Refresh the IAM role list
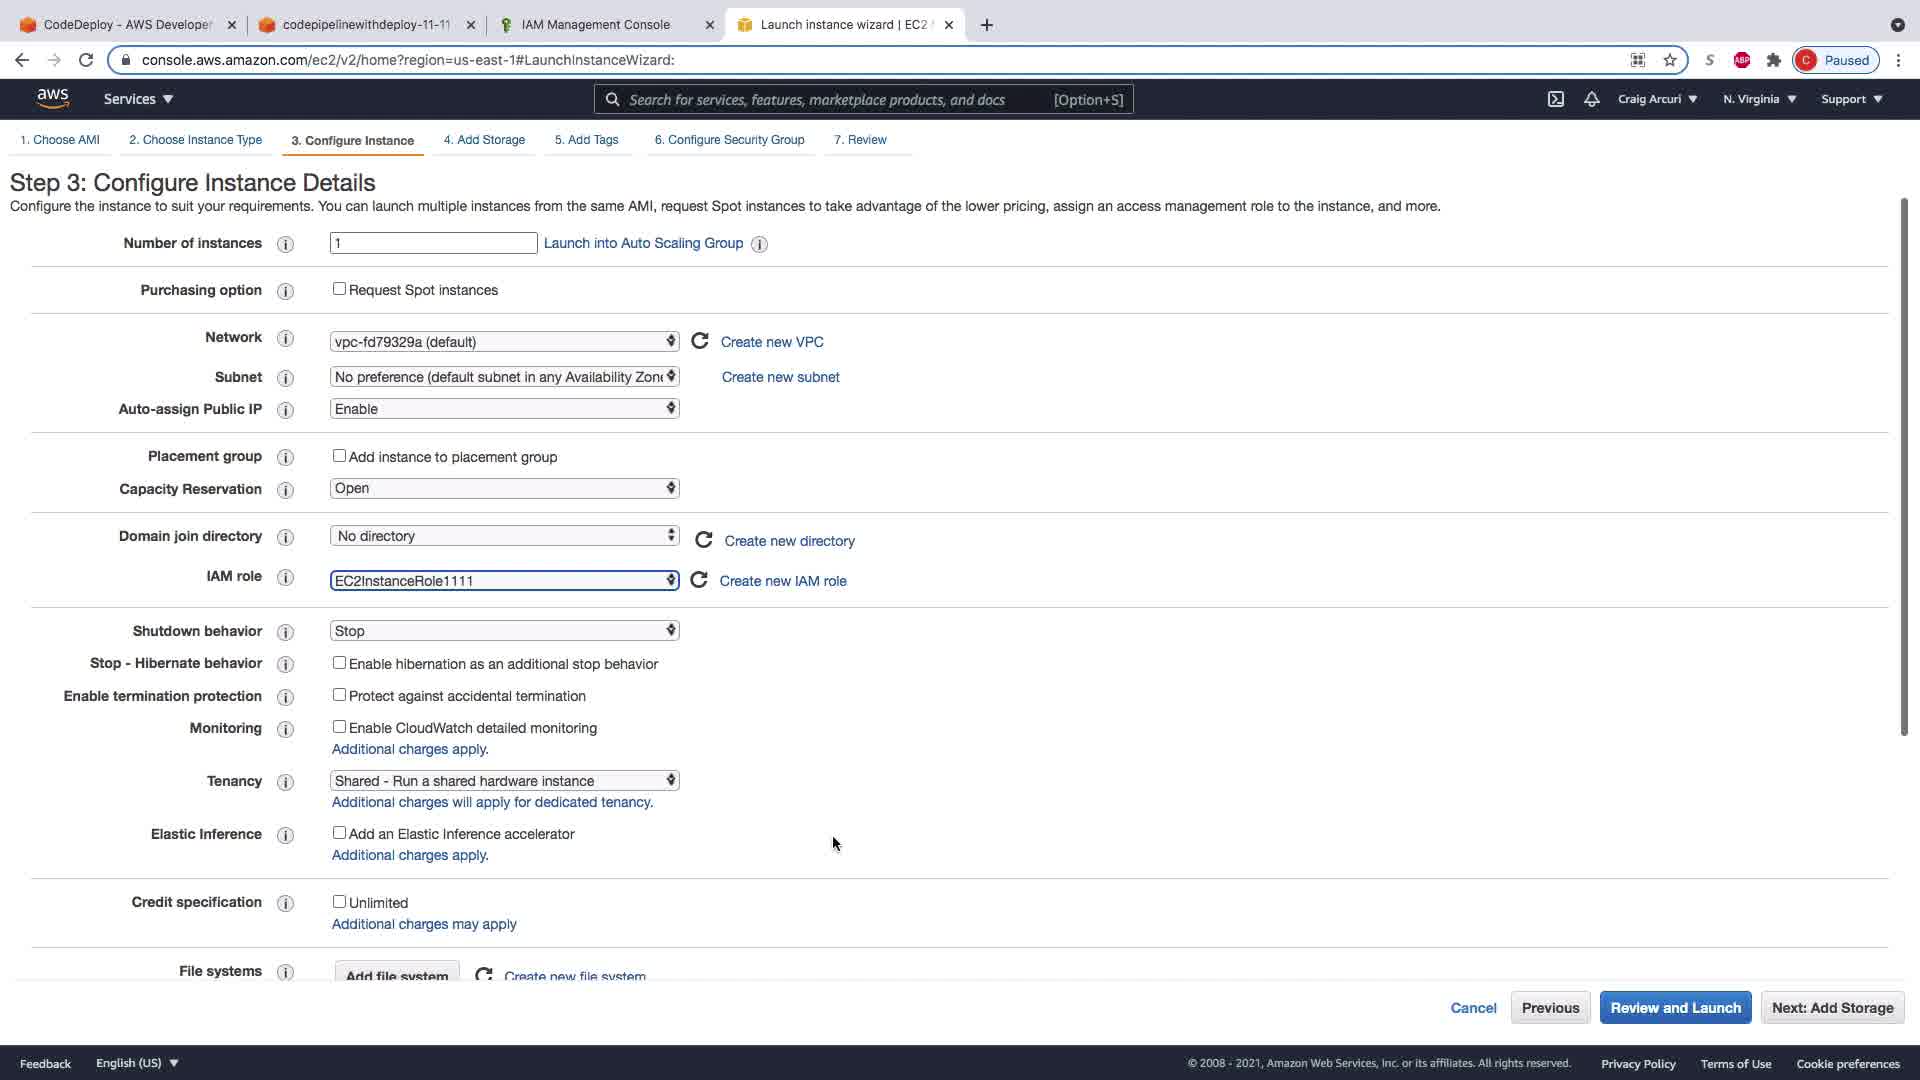The width and height of the screenshot is (1920, 1080). click(x=699, y=580)
